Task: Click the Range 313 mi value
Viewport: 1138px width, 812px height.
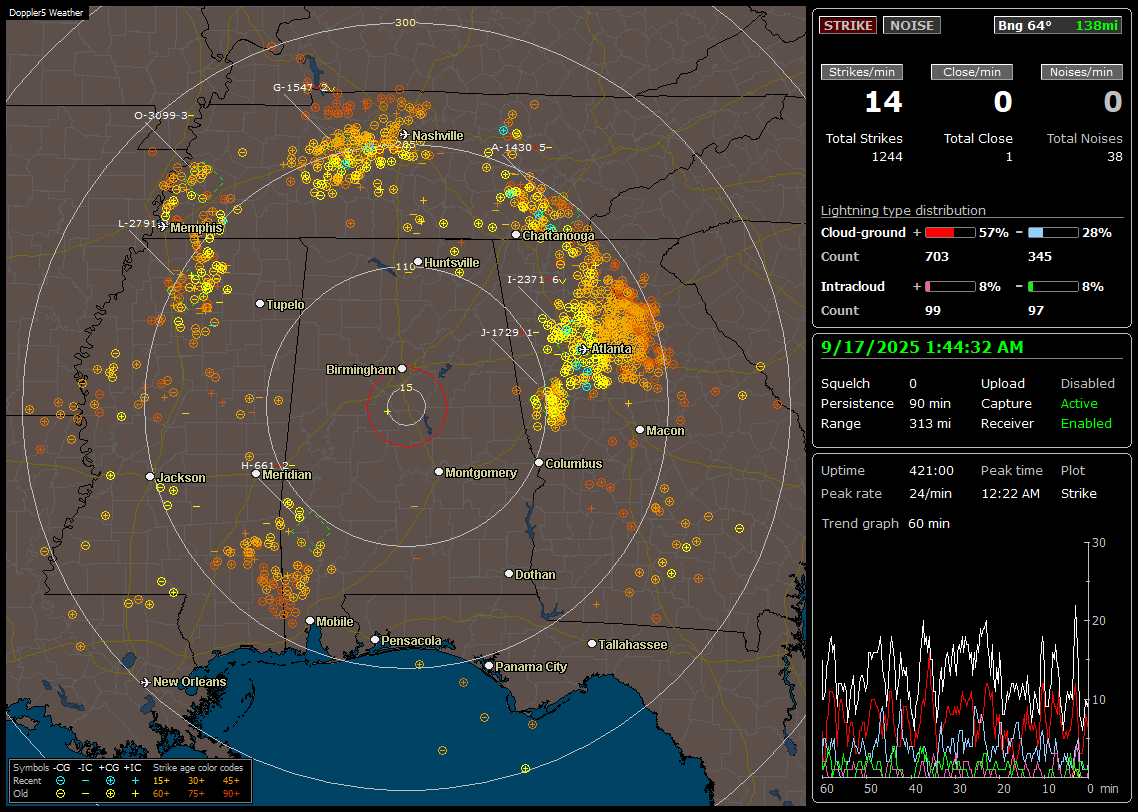Action: 930,424
